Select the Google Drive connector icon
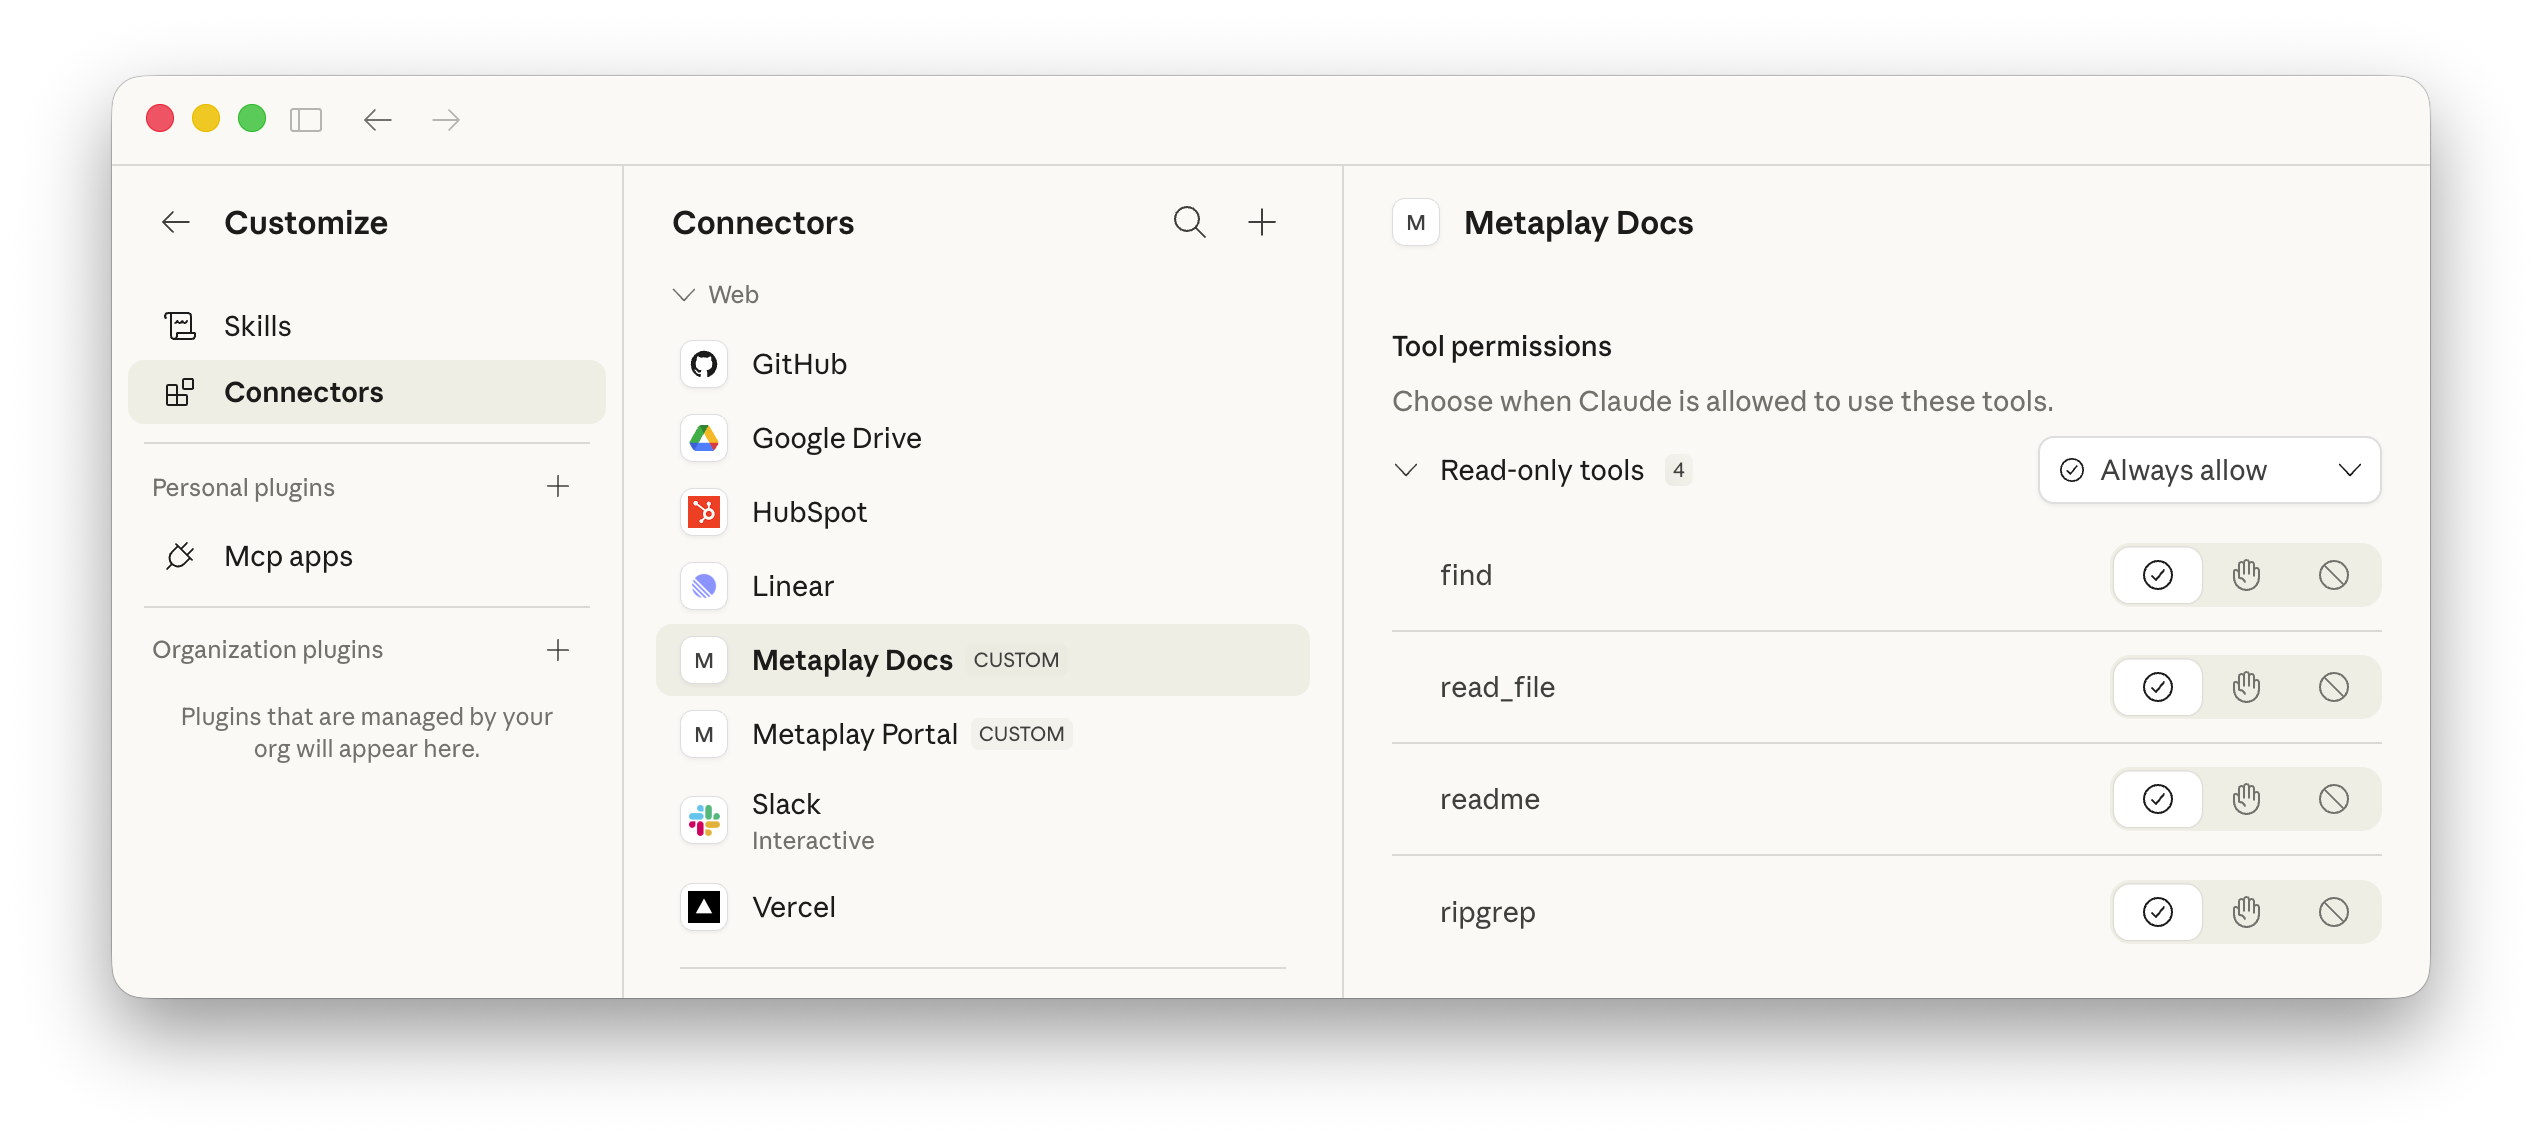2542x1146 pixels. tap(704, 438)
